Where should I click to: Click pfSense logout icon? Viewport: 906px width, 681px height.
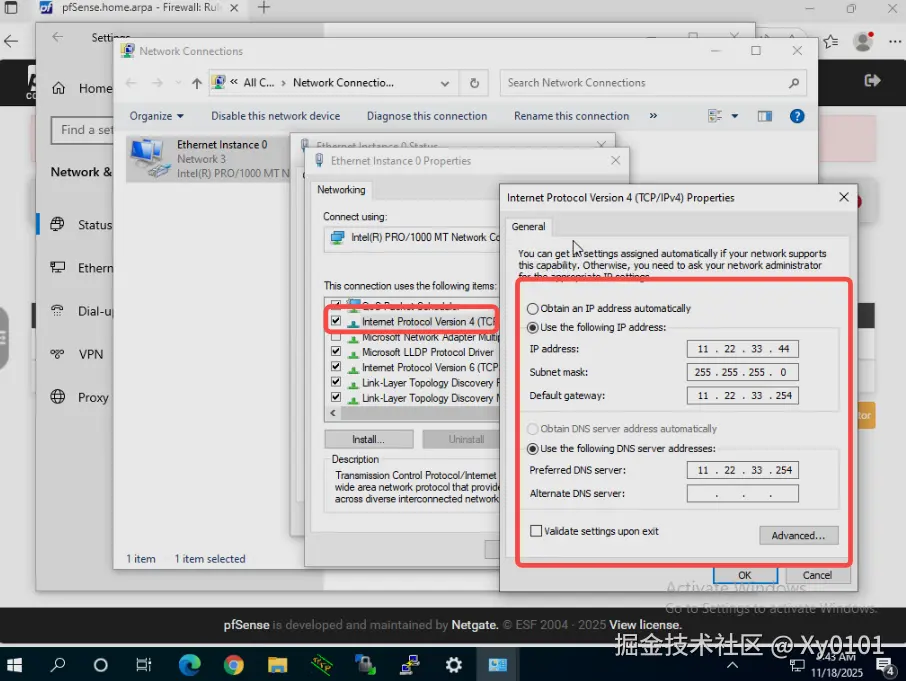coord(872,81)
